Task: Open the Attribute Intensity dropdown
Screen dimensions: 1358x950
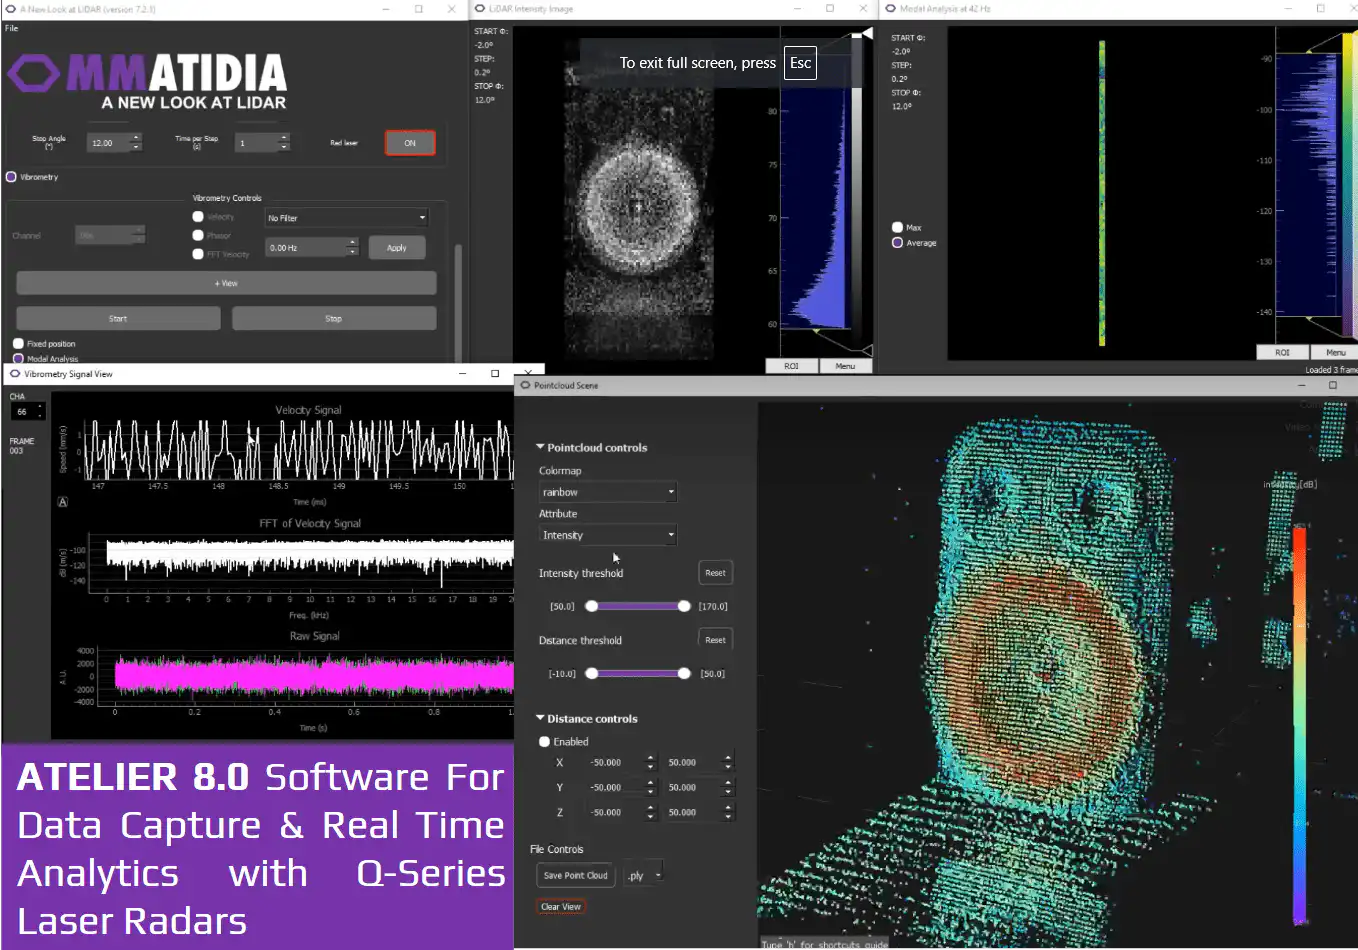Action: point(608,535)
